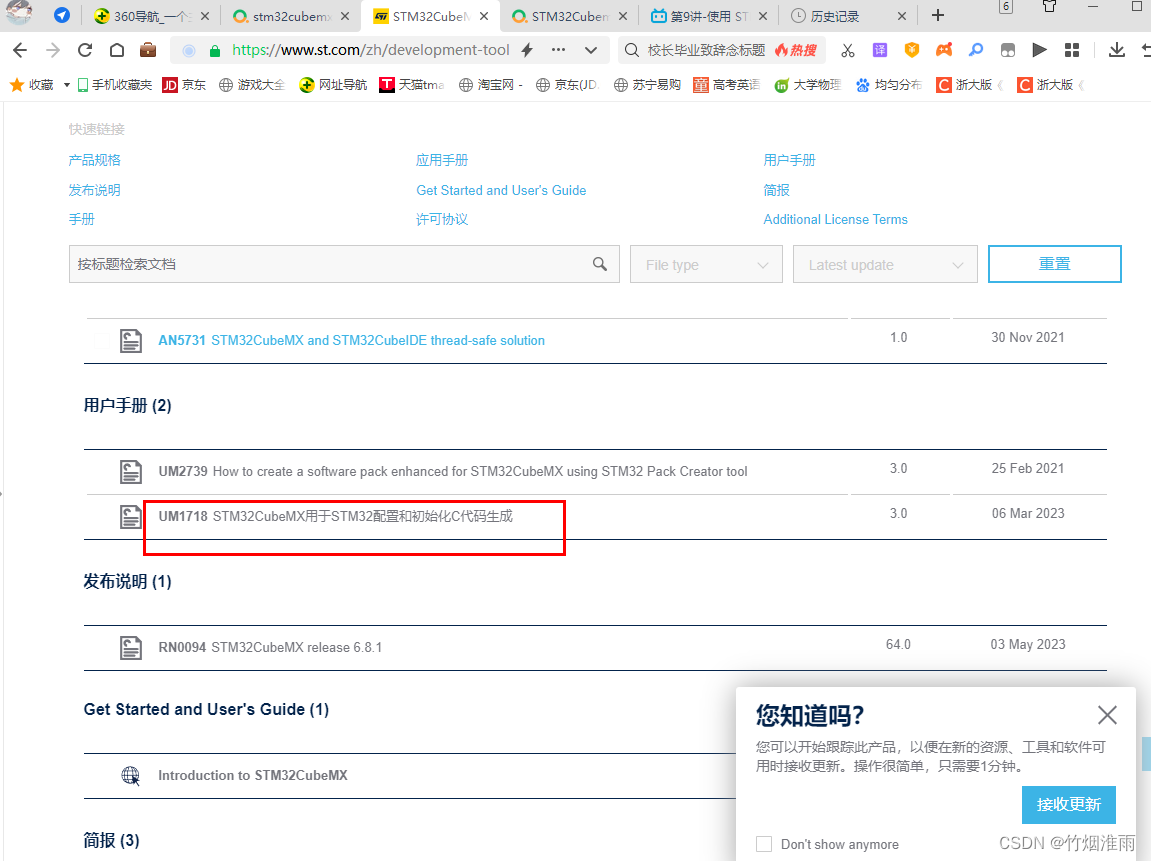Viewport: 1151px width, 861px height.
Task: Click the briefcase icon beside the home button
Action: (148, 50)
